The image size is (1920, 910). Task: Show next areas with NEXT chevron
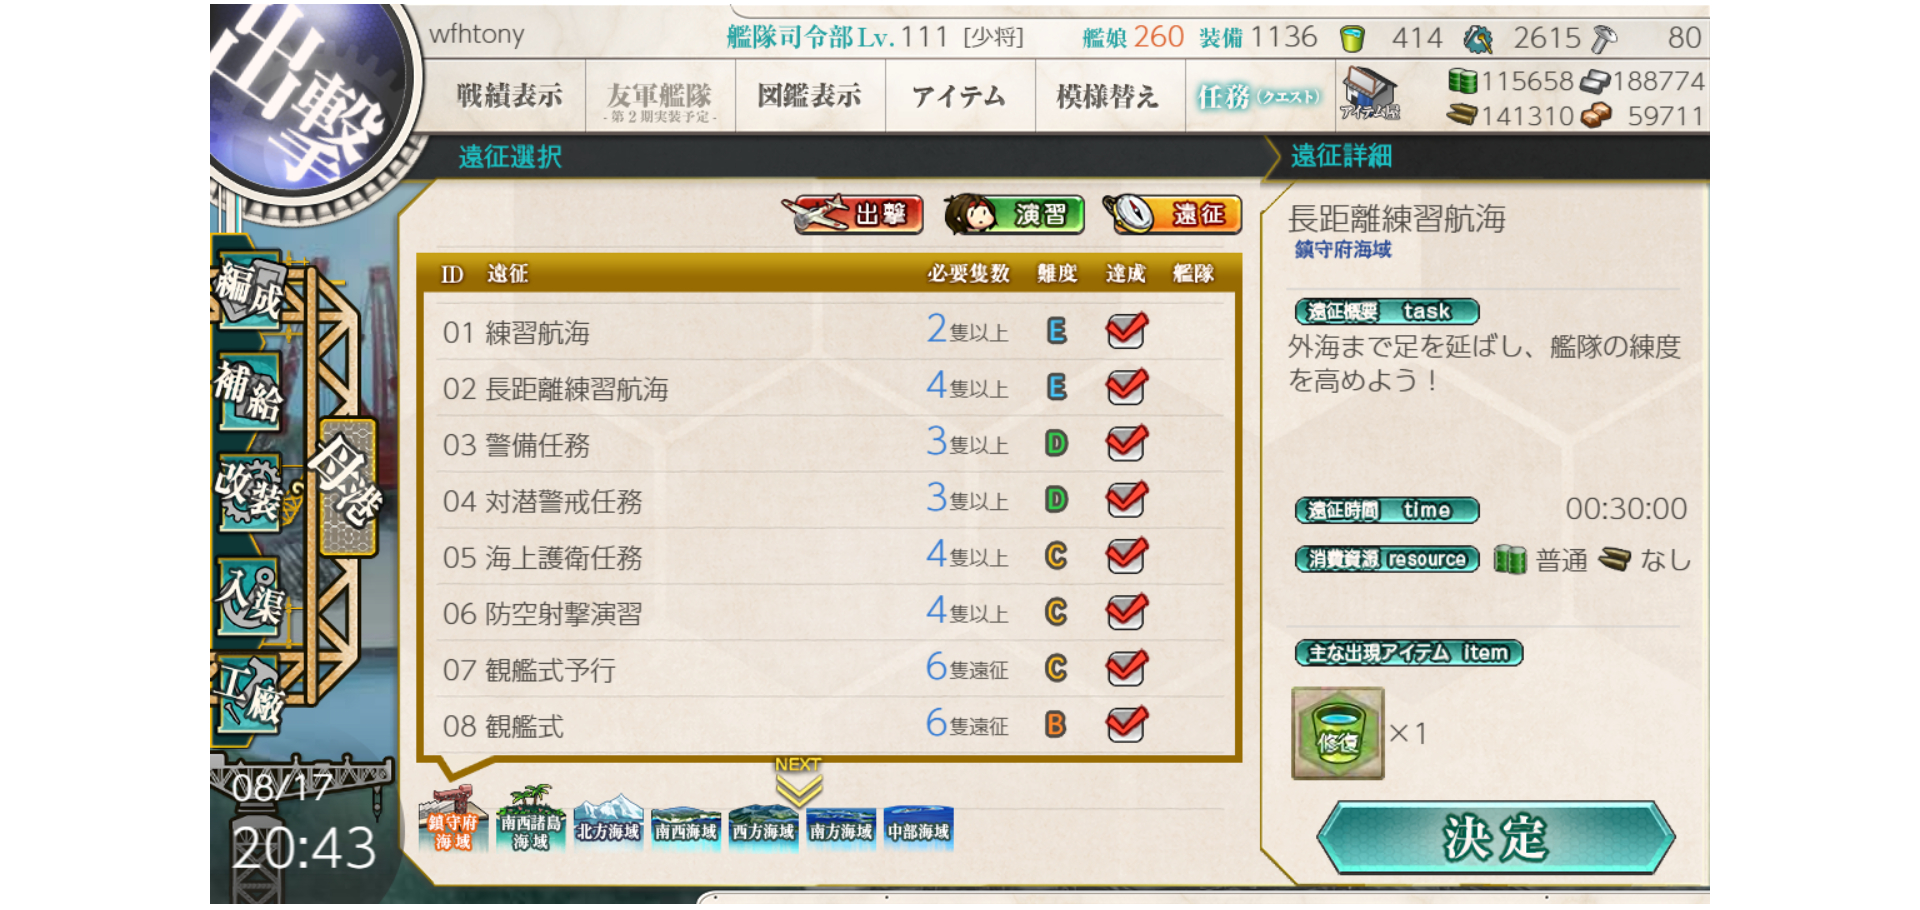click(x=798, y=782)
